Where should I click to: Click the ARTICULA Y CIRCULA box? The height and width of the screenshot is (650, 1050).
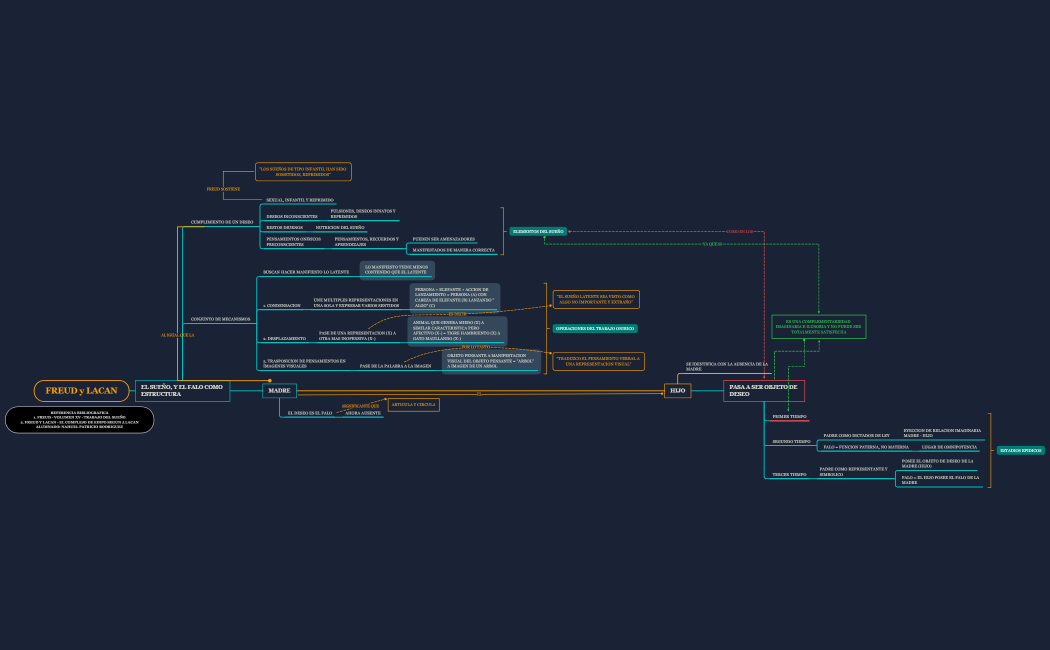[x=414, y=405]
